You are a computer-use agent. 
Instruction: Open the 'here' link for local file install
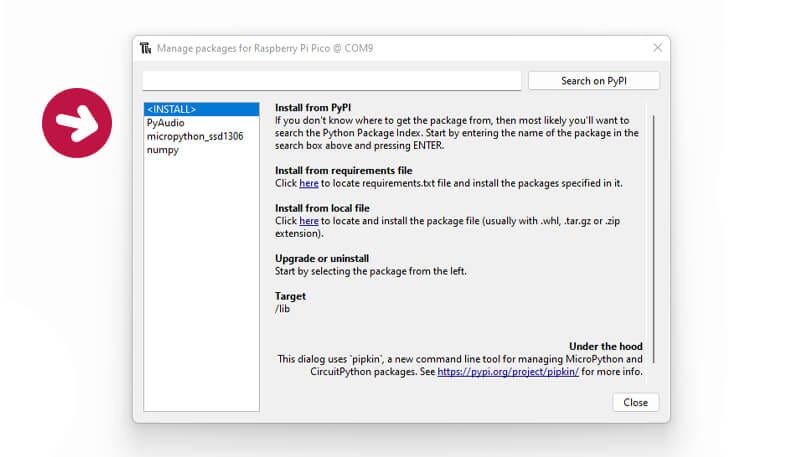(309, 221)
